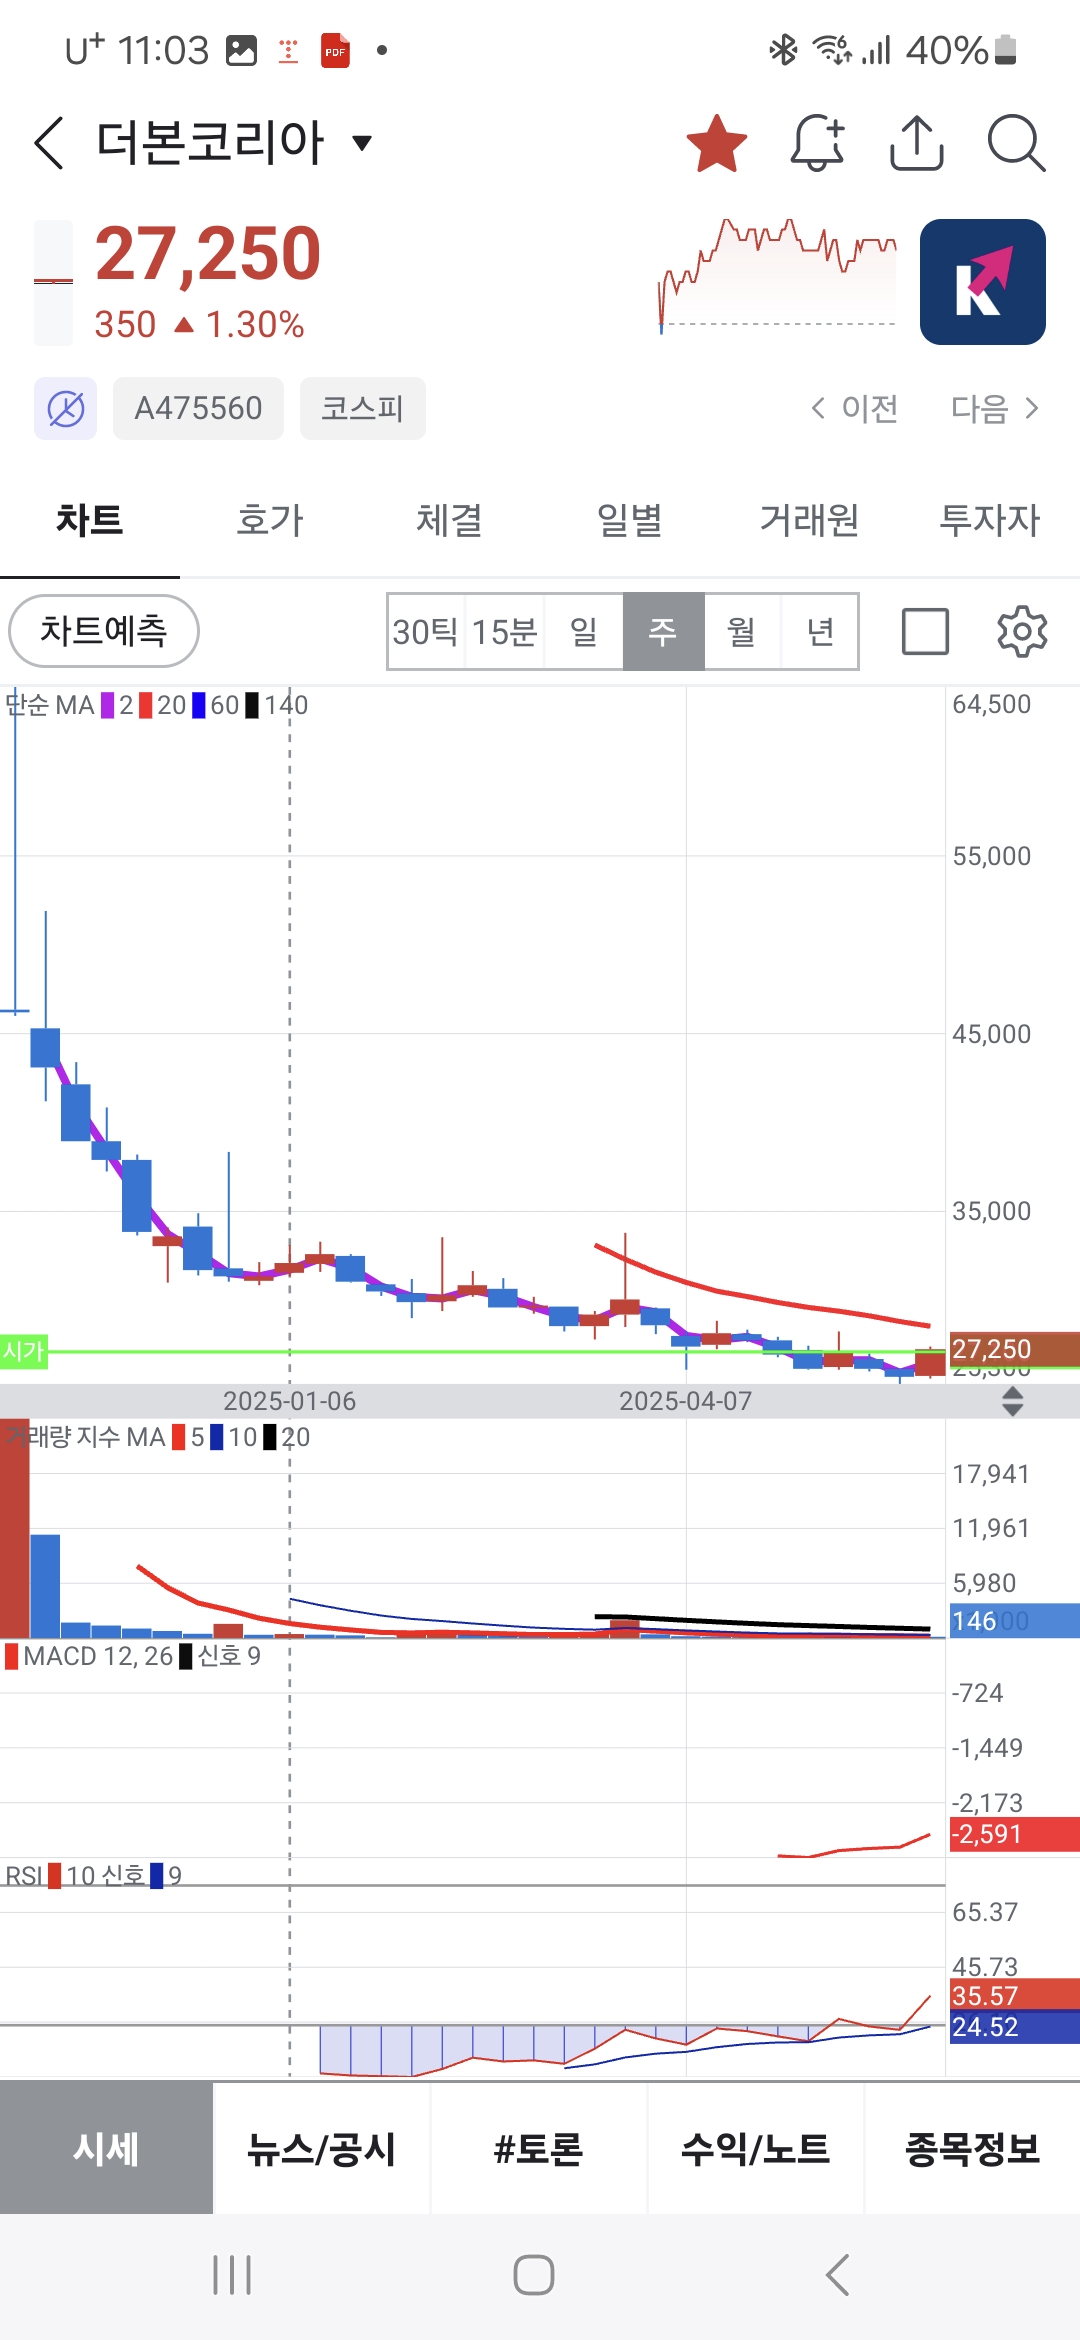Tap the 27,250 current price axis label

pos(1014,1349)
